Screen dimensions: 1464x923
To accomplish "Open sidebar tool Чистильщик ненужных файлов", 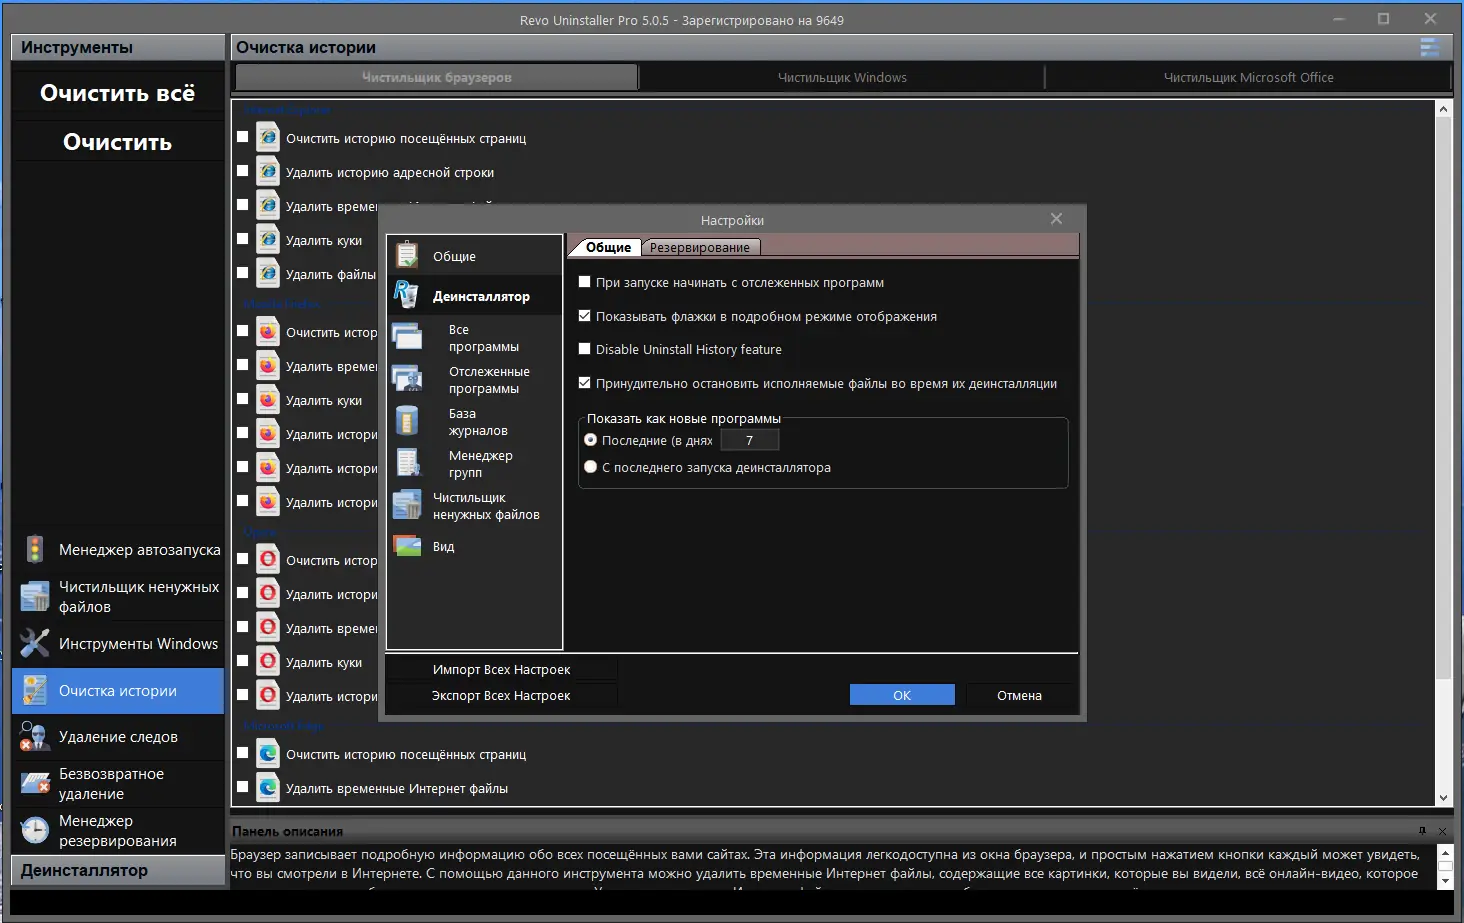I will pos(118,597).
